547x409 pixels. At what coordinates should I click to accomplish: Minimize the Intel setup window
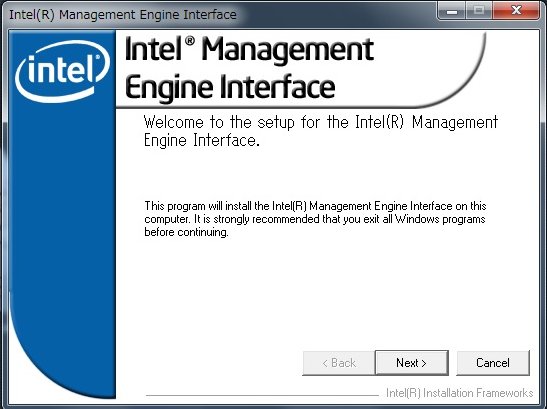[x=452, y=10]
